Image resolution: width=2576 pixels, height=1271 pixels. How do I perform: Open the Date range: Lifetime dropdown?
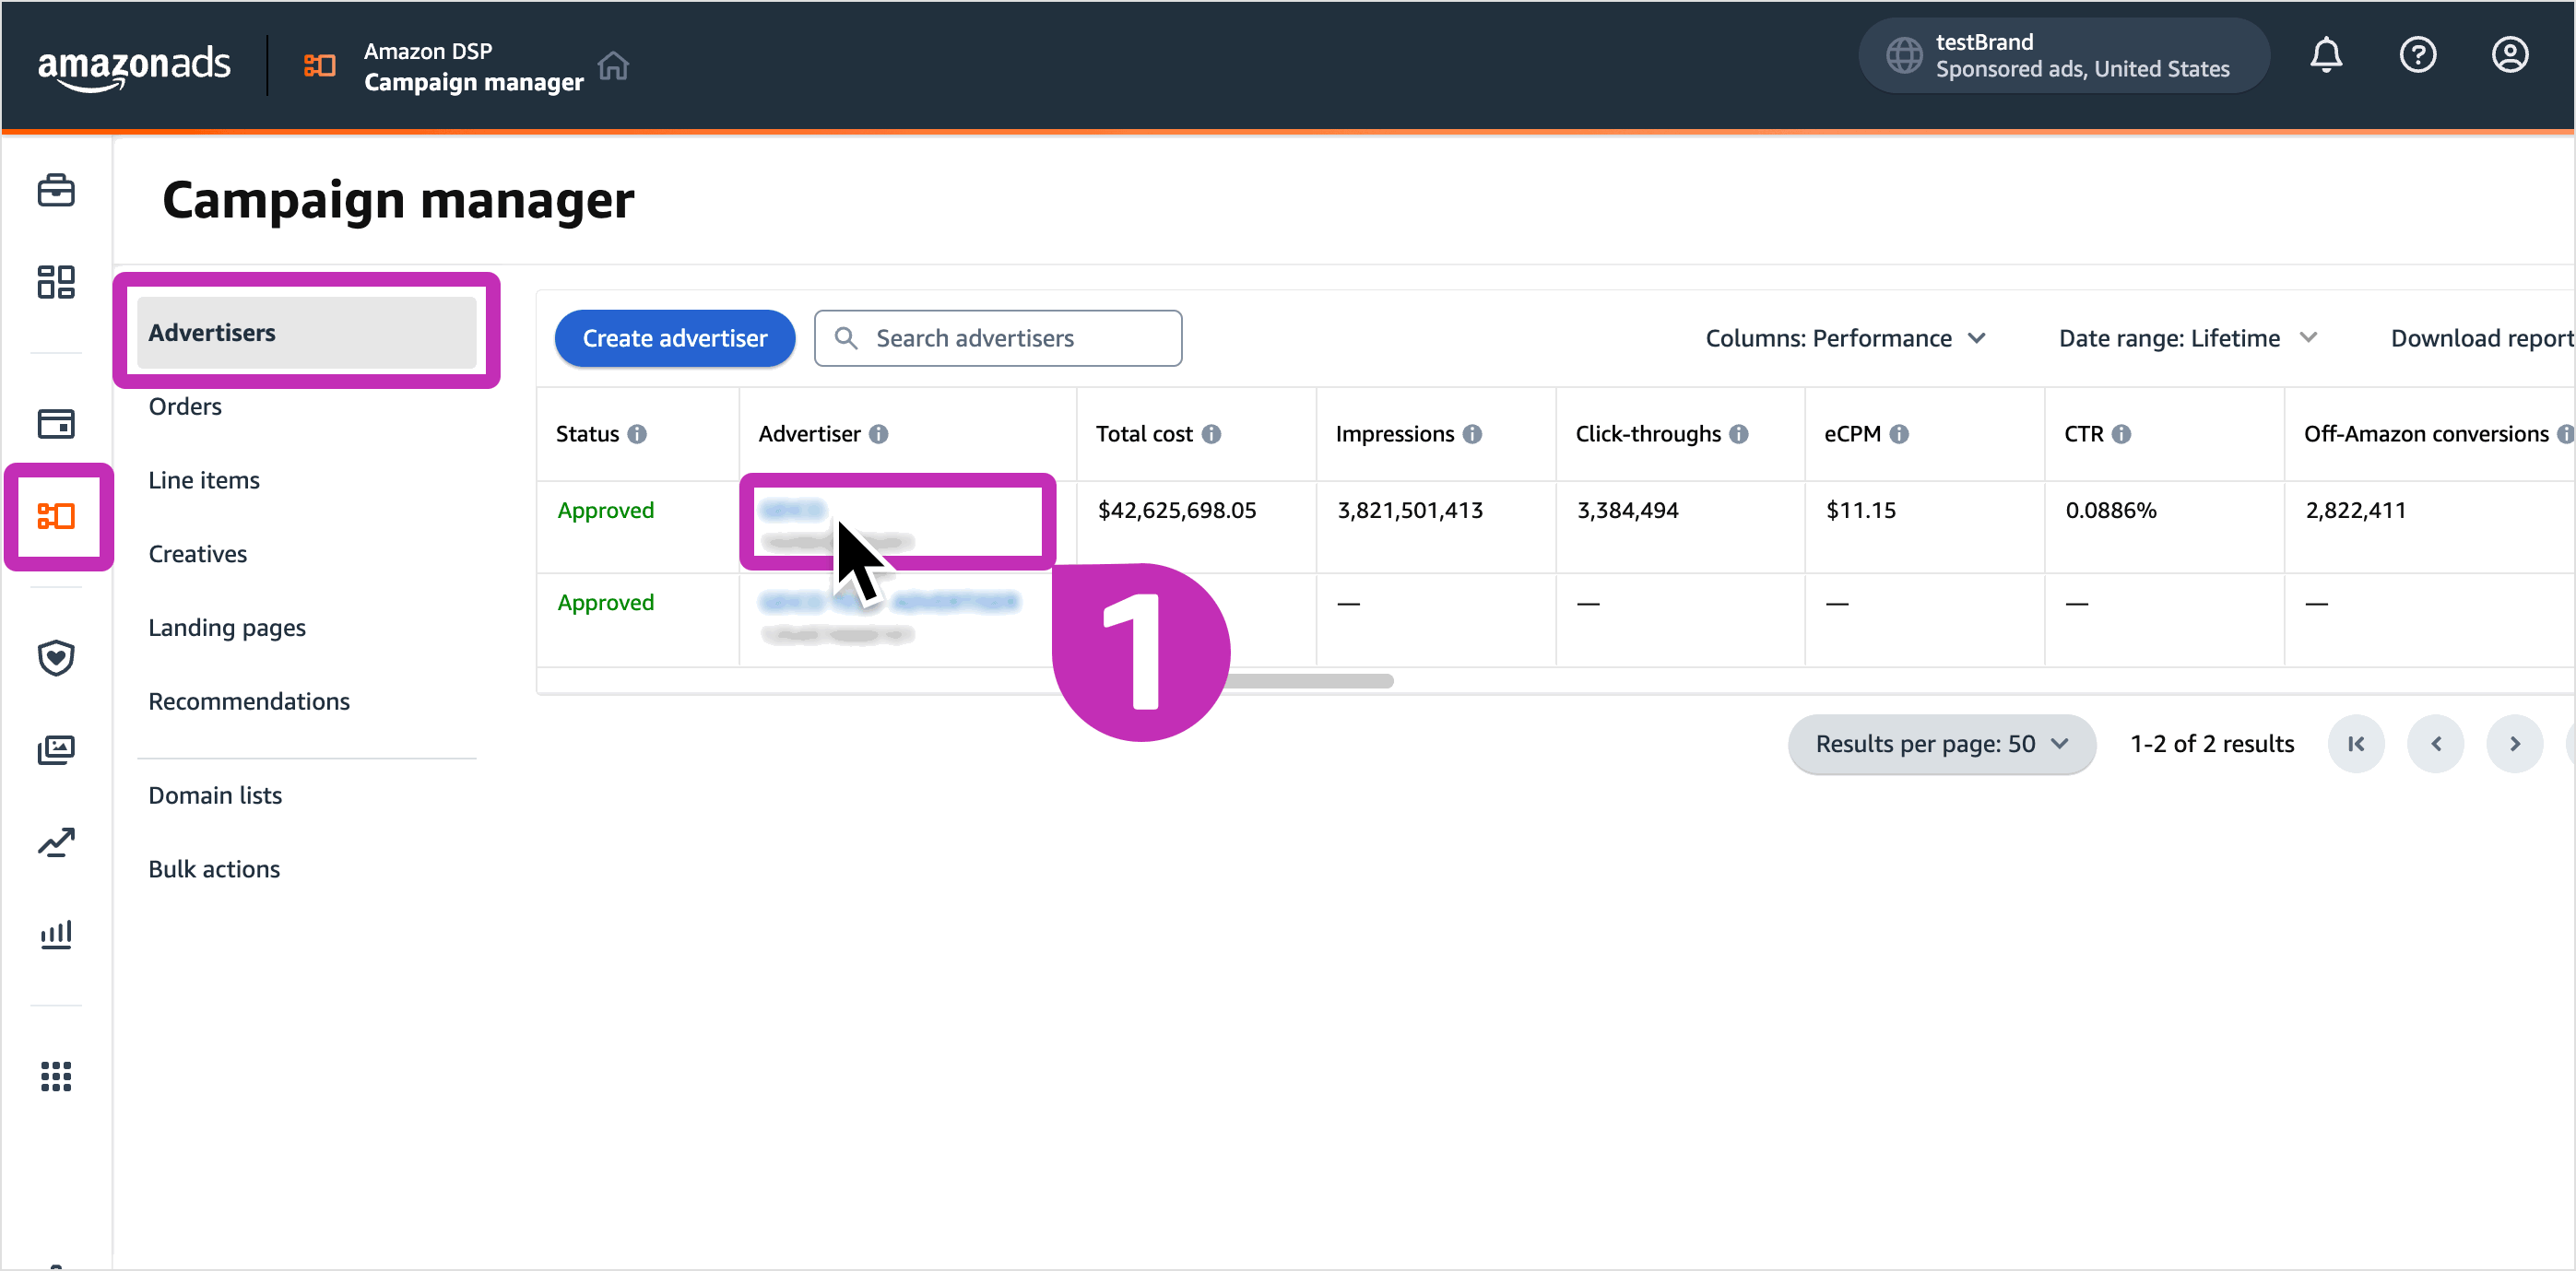[2187, 338]
